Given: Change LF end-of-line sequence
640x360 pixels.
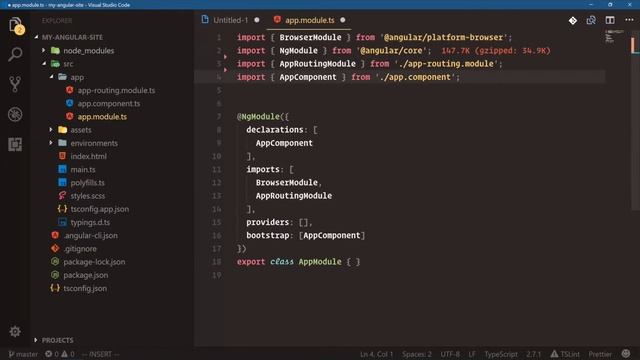Looking at the screenshot, I should coord(472,354).
